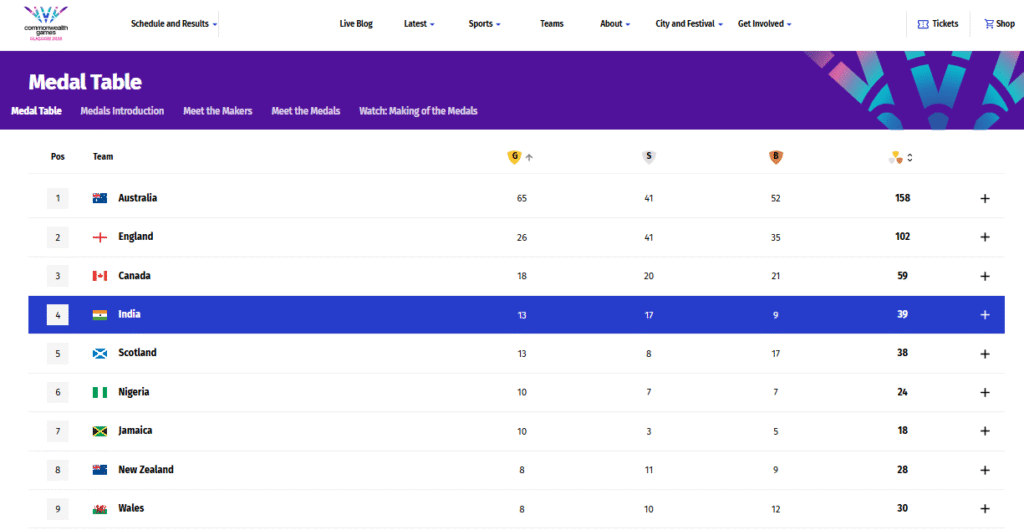Click position number 9 box

point(57,508)
